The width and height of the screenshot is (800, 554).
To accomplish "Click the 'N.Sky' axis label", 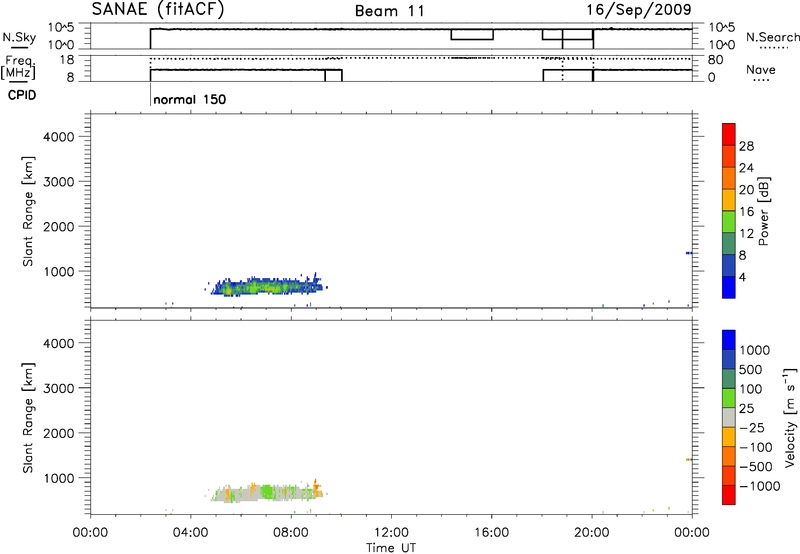I will click(x=19, y=37).
